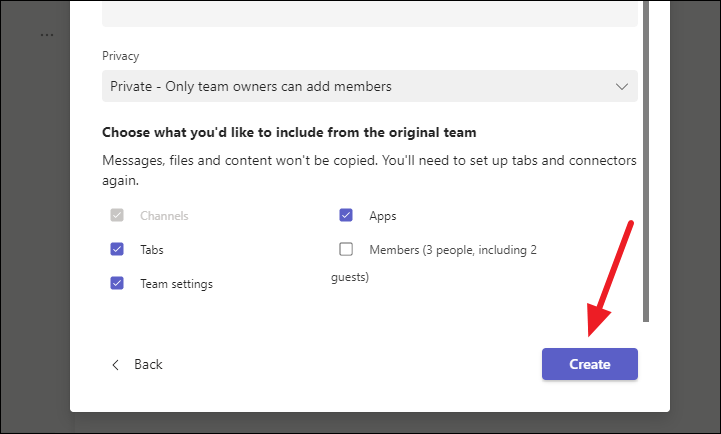Click the left chevron beside Back

tap(116, 364)
